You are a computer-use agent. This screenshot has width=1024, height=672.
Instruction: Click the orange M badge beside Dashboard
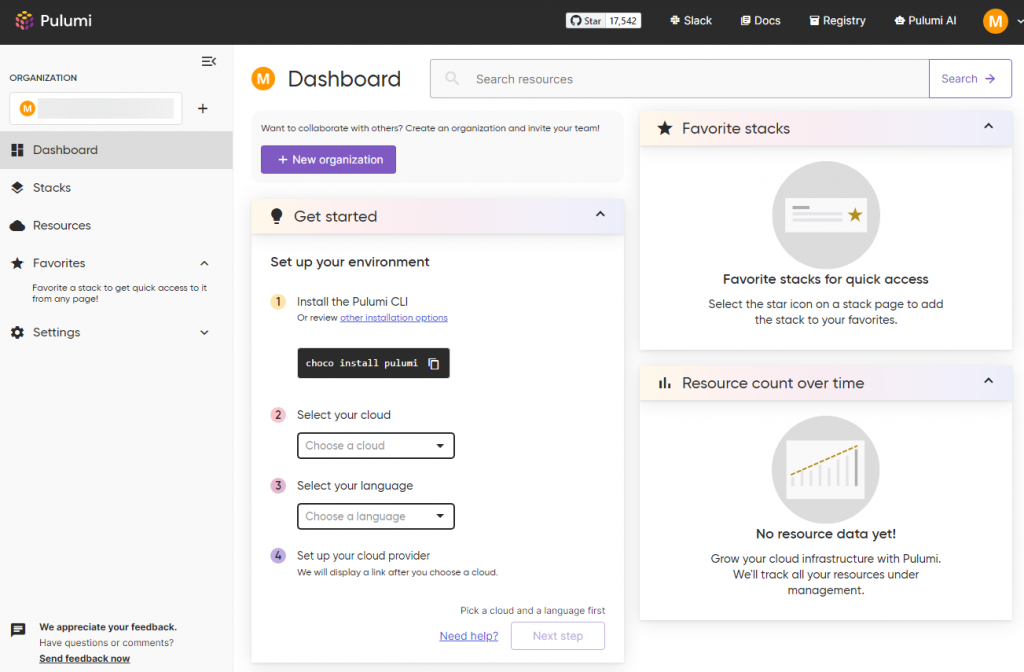[x=263, y=79]
